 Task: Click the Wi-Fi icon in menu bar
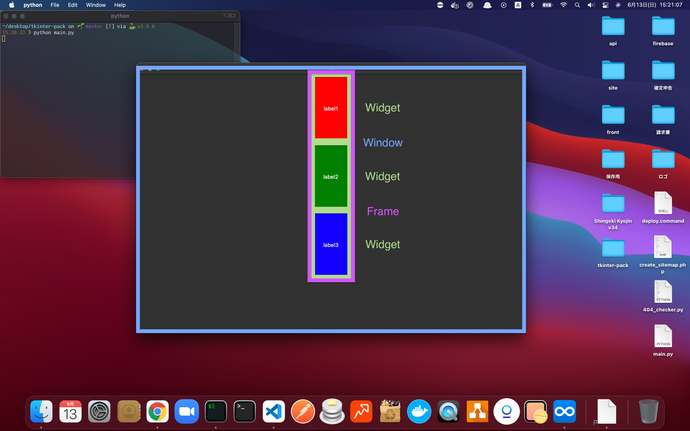point(563,5)
